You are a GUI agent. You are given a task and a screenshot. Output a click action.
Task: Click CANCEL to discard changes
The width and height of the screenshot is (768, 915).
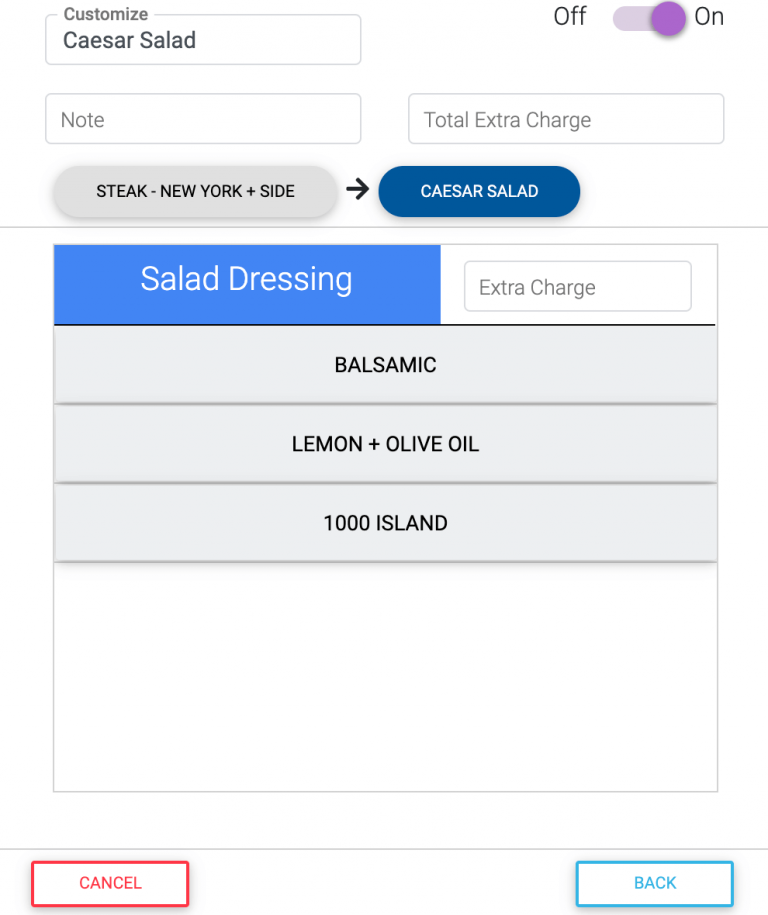[110, 883]
